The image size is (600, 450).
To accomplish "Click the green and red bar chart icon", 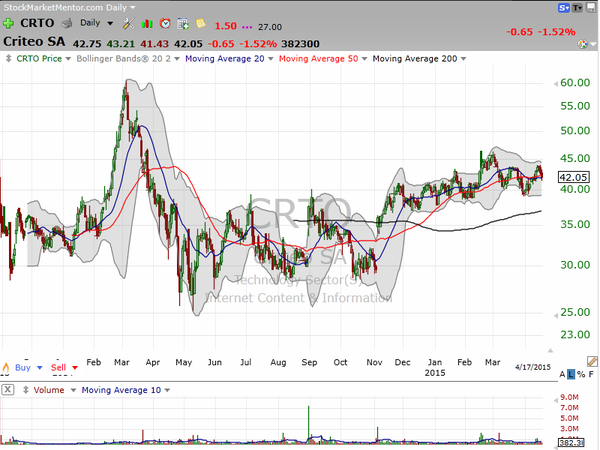I will point(147,24).
